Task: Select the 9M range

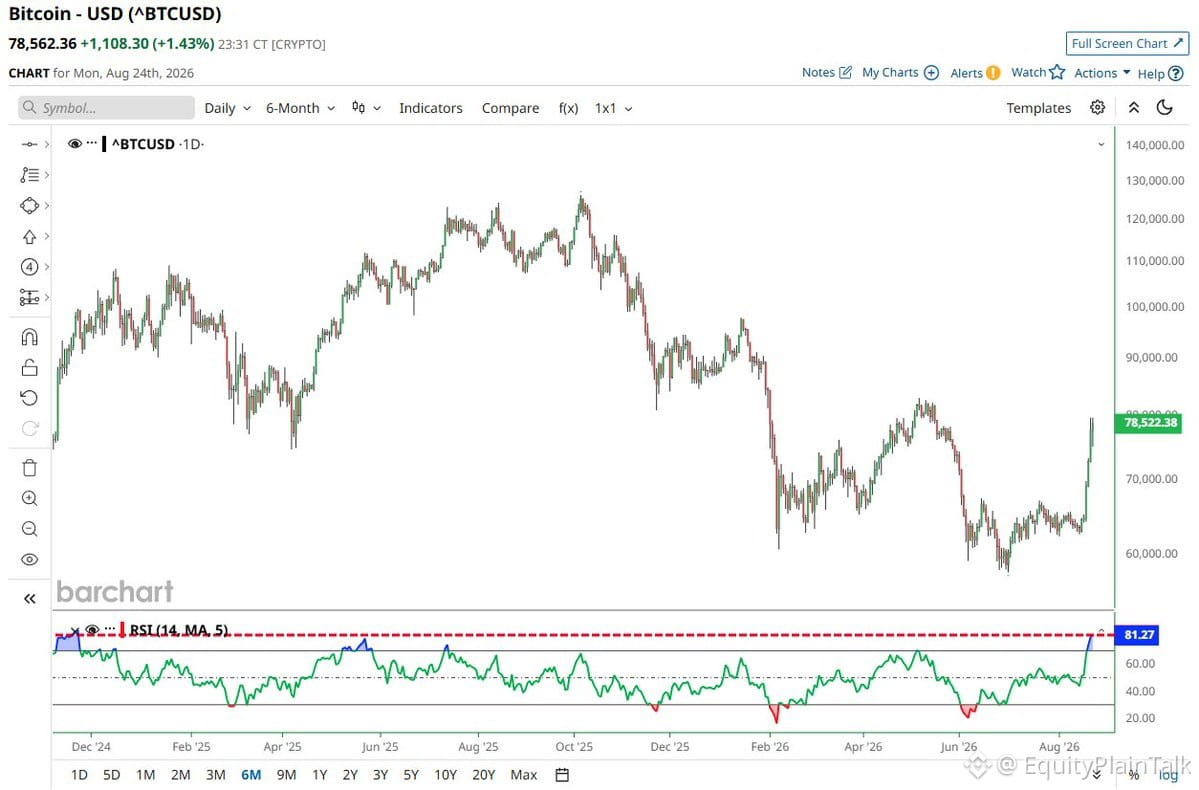Action: coord(286,775)
